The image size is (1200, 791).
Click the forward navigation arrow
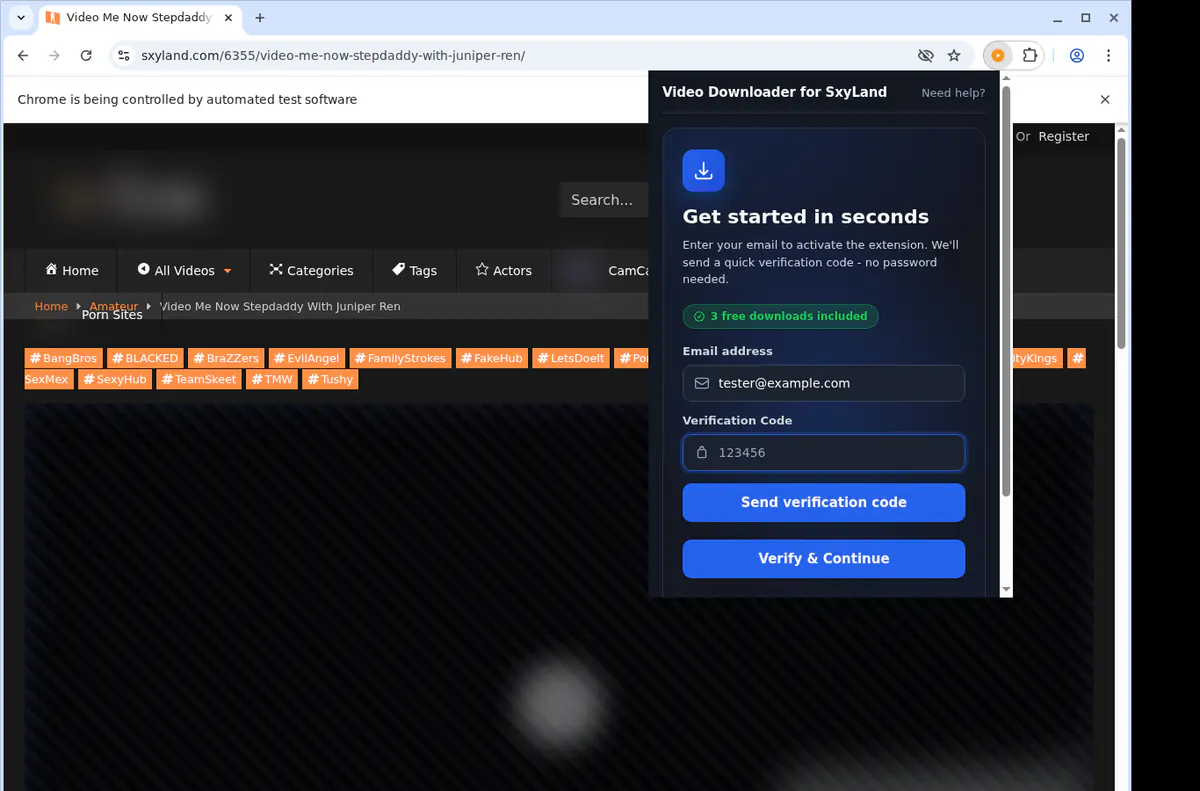coord(54,56)
